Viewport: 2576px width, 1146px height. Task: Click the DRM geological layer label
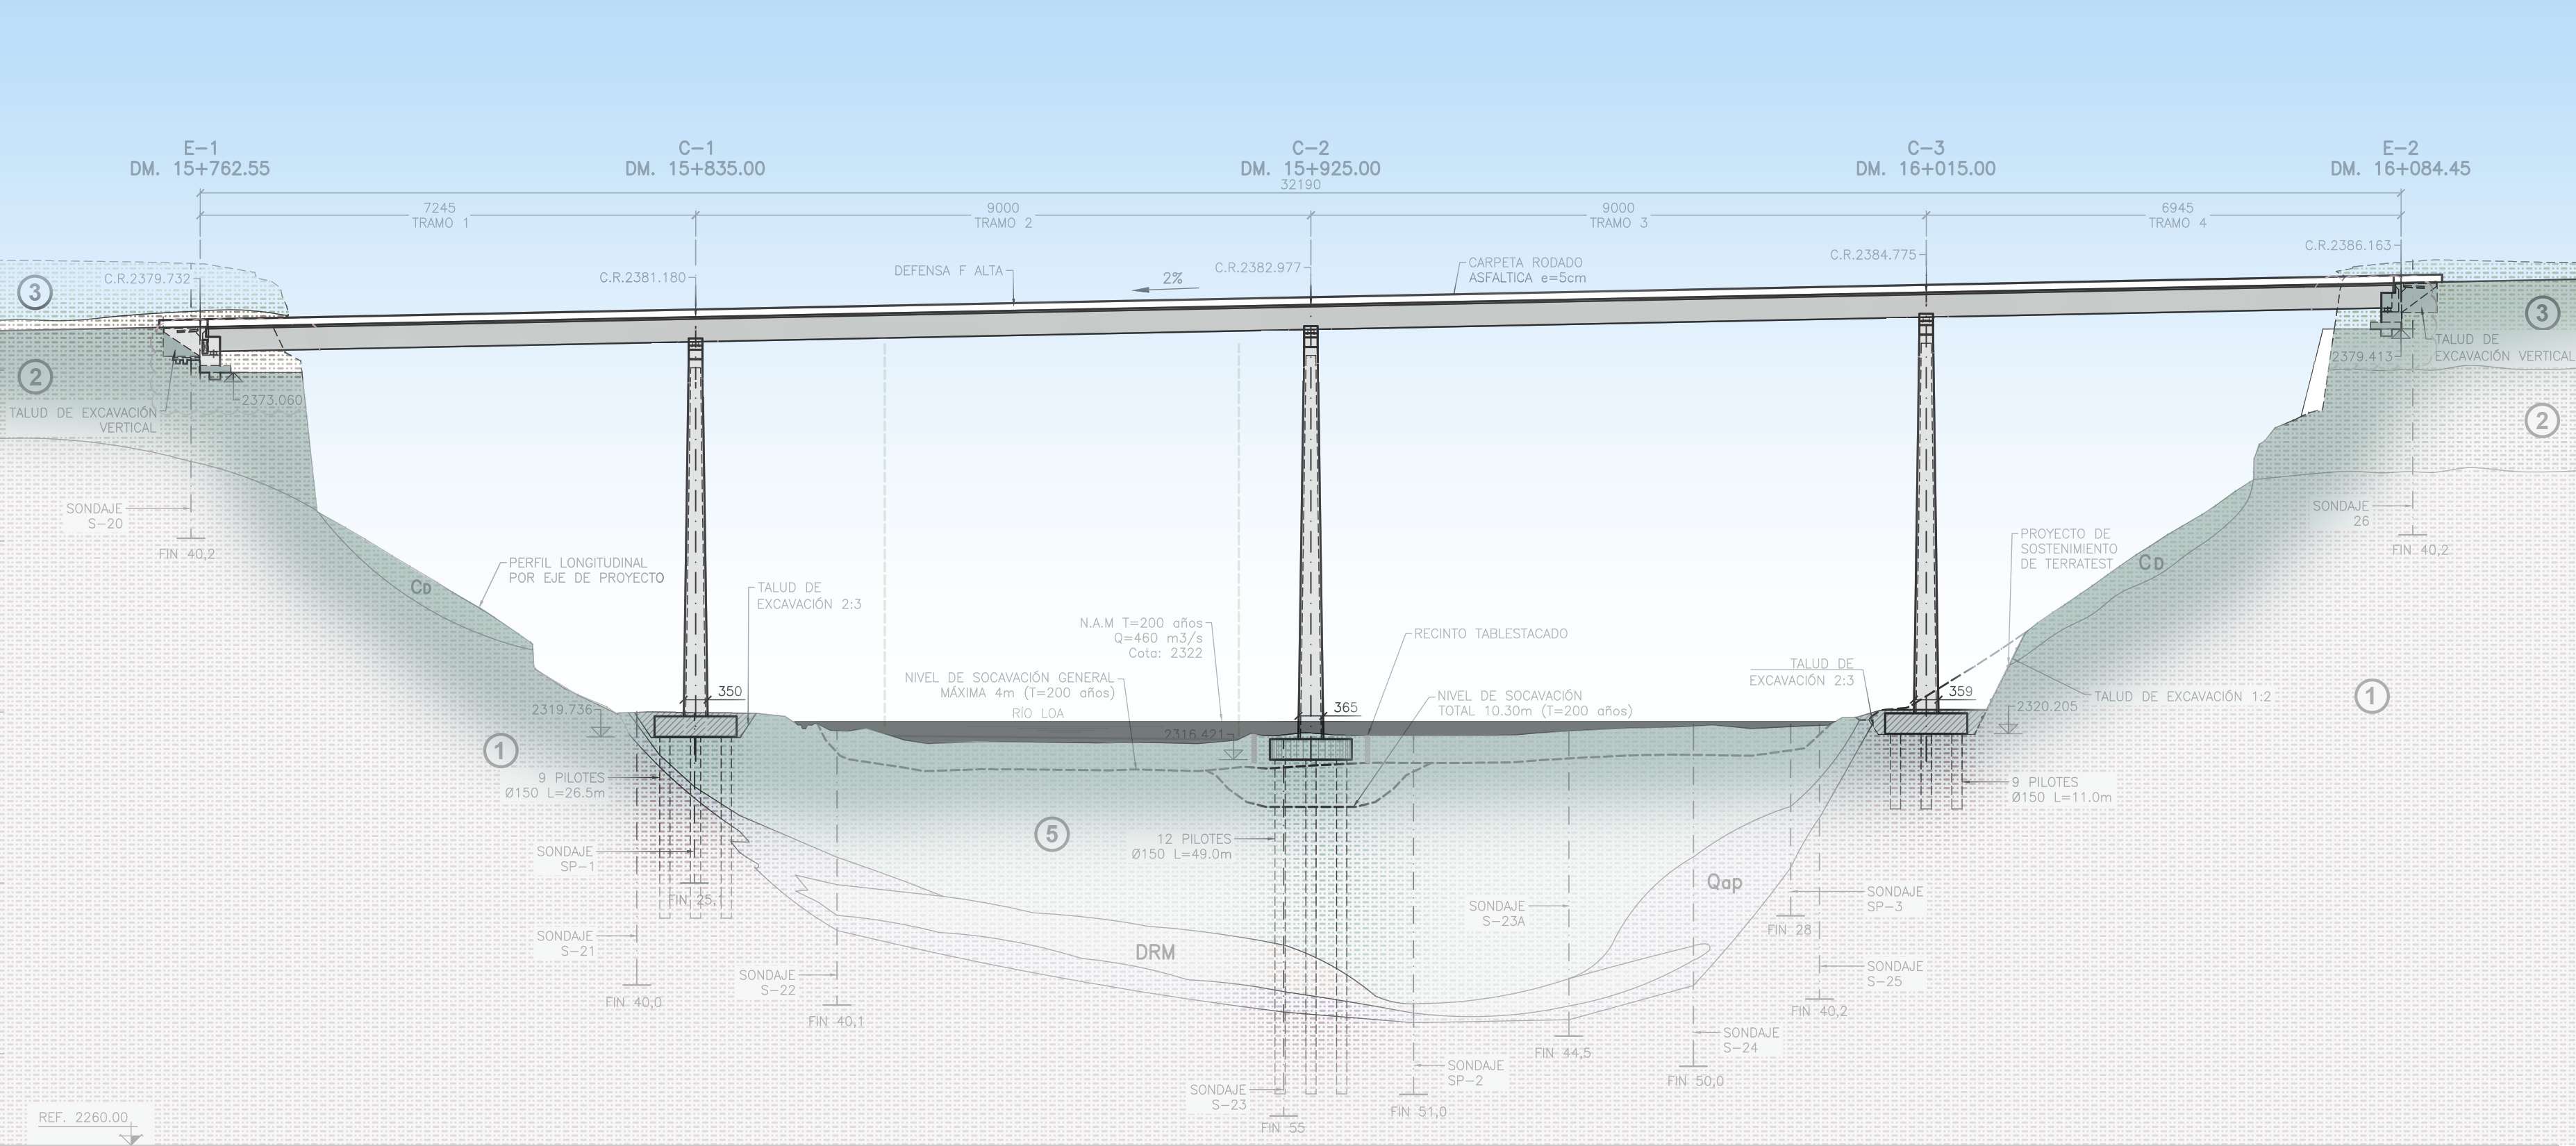click(x=1155, y=952)
